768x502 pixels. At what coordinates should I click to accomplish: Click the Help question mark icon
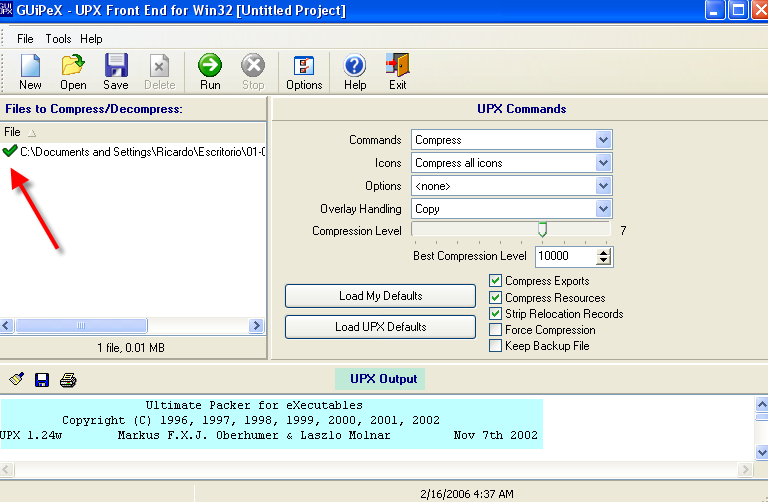pyautogui.click(x=355, y=67)
